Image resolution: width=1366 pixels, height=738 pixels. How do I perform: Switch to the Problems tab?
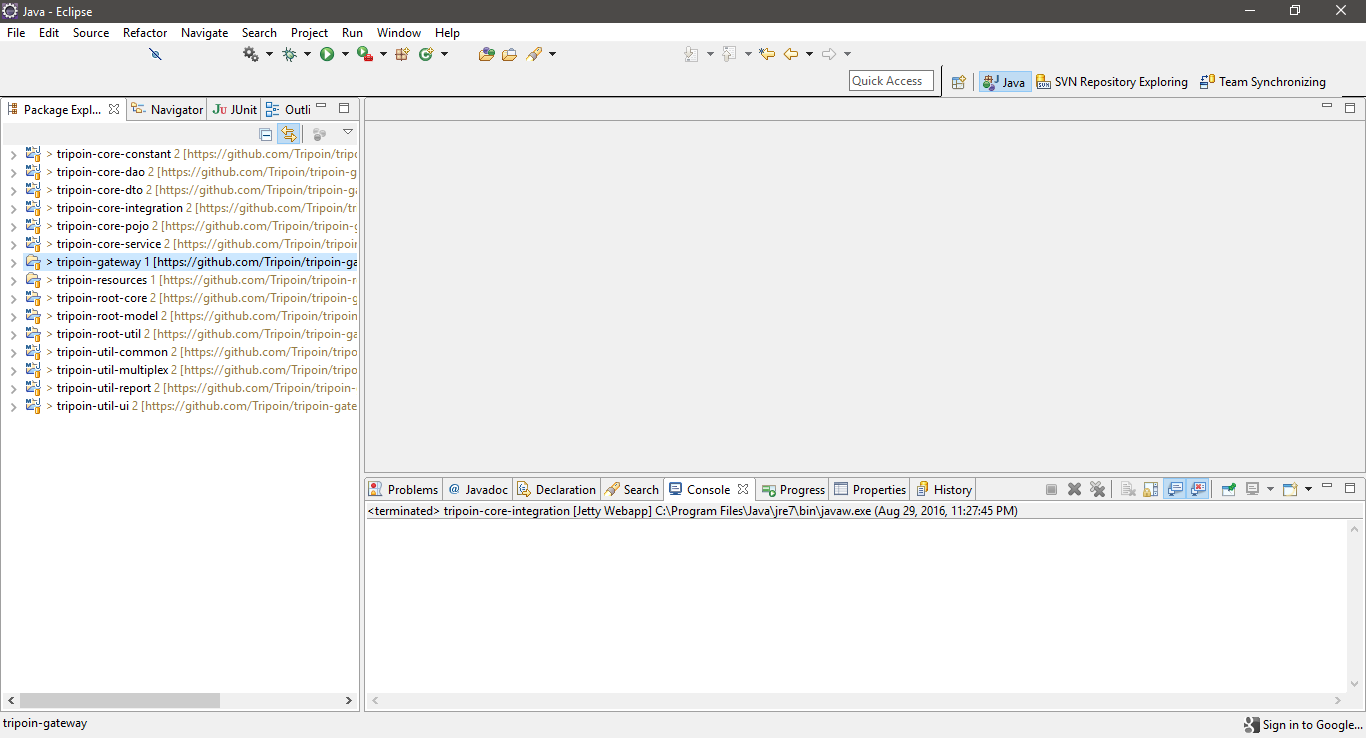click(403, 489)
